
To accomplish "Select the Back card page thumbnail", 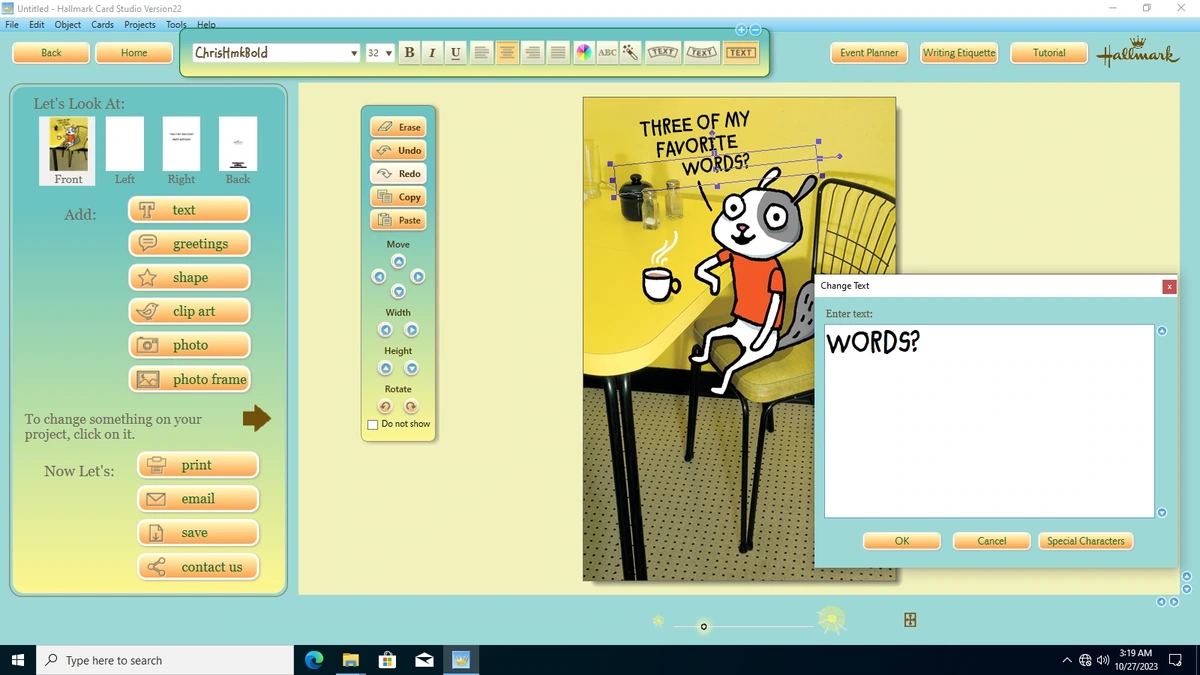I will (x=238, y=144).
